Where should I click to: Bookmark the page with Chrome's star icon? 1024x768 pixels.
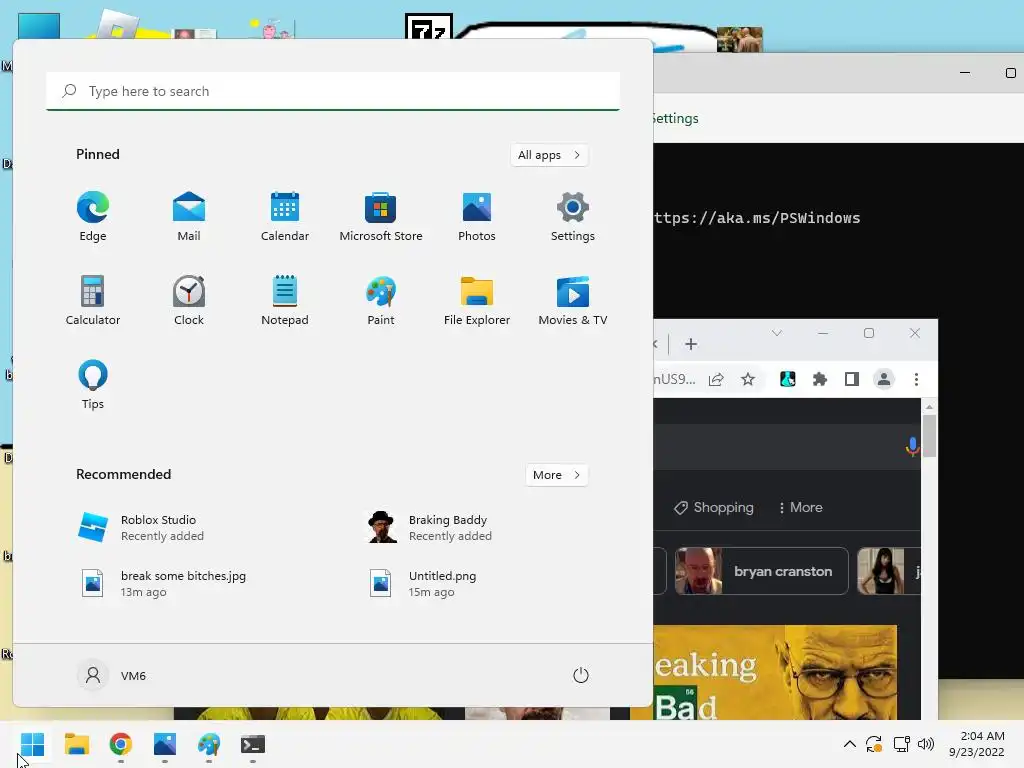748,379
